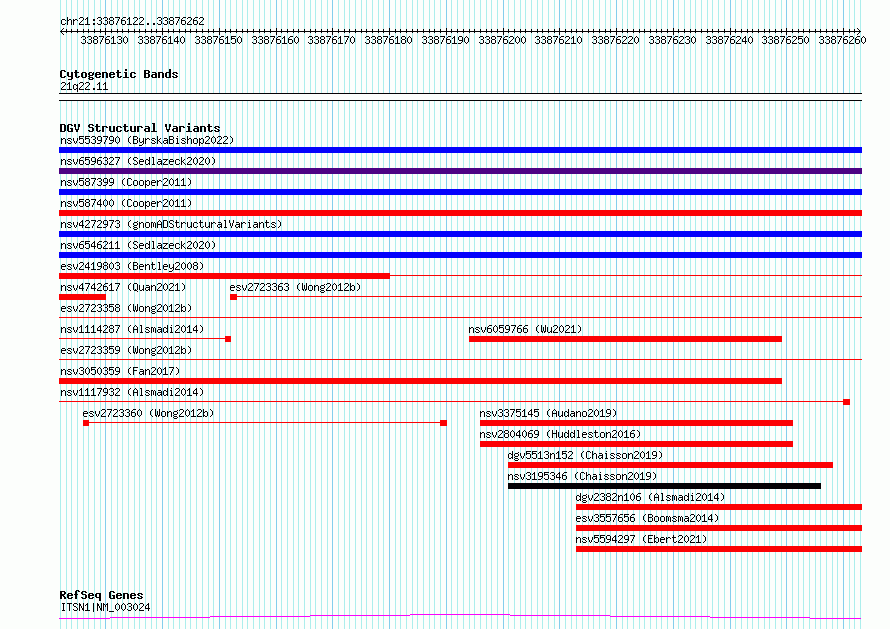Open esv2723360 (Wong2012b) label

point(148,413)
